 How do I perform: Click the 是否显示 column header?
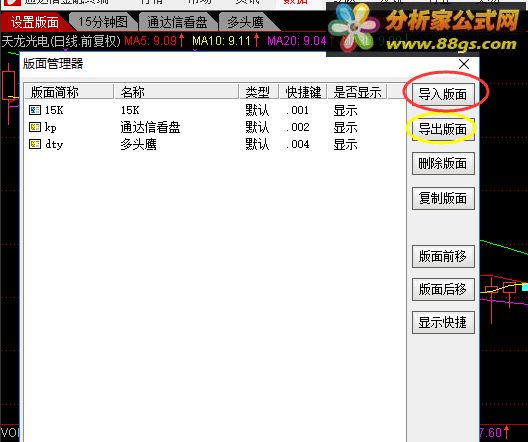pyautogui.click(x=357, y=92)
